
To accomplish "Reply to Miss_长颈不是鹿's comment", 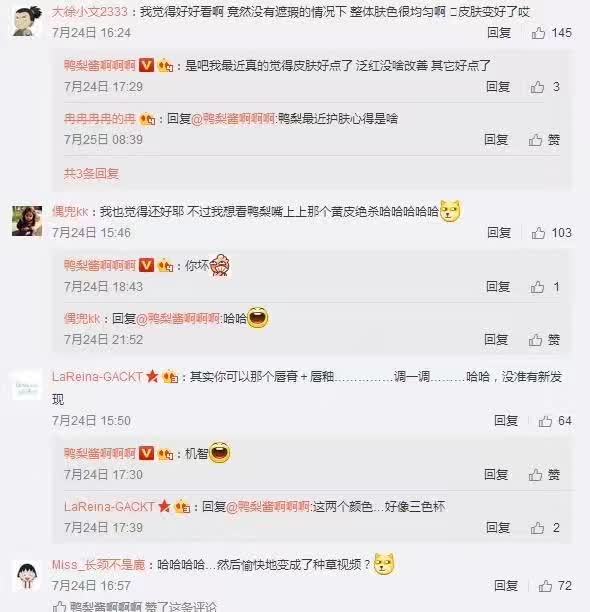I will 506,586.
